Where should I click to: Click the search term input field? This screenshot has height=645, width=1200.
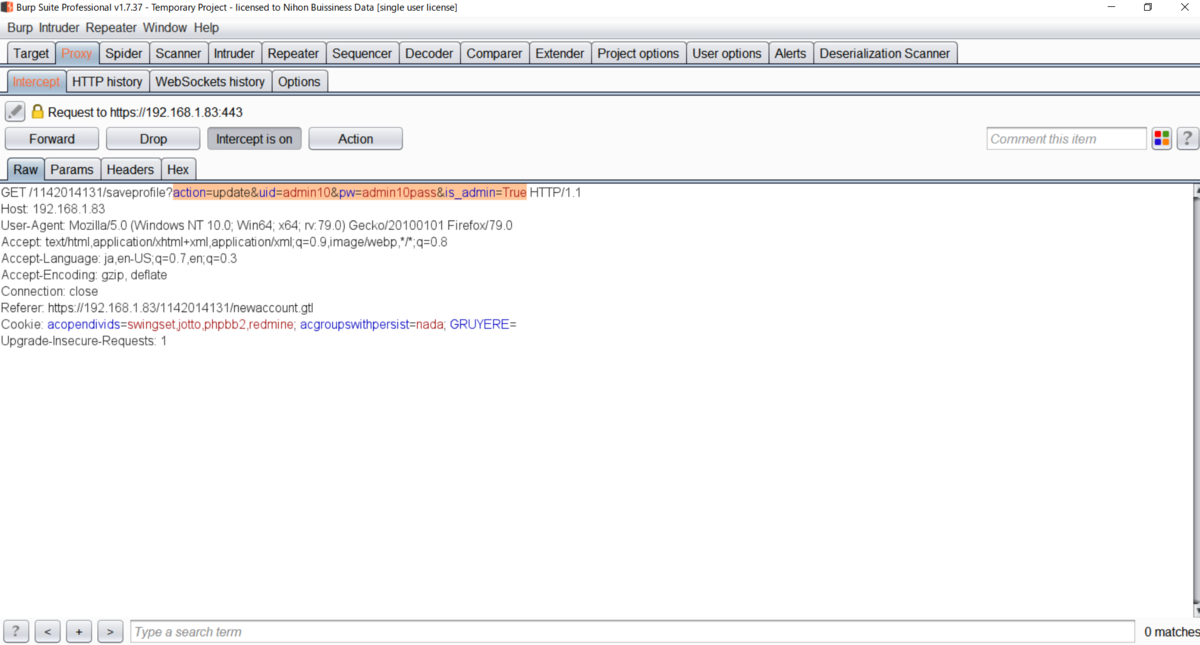pyautogui.click(x=633, y=632)
